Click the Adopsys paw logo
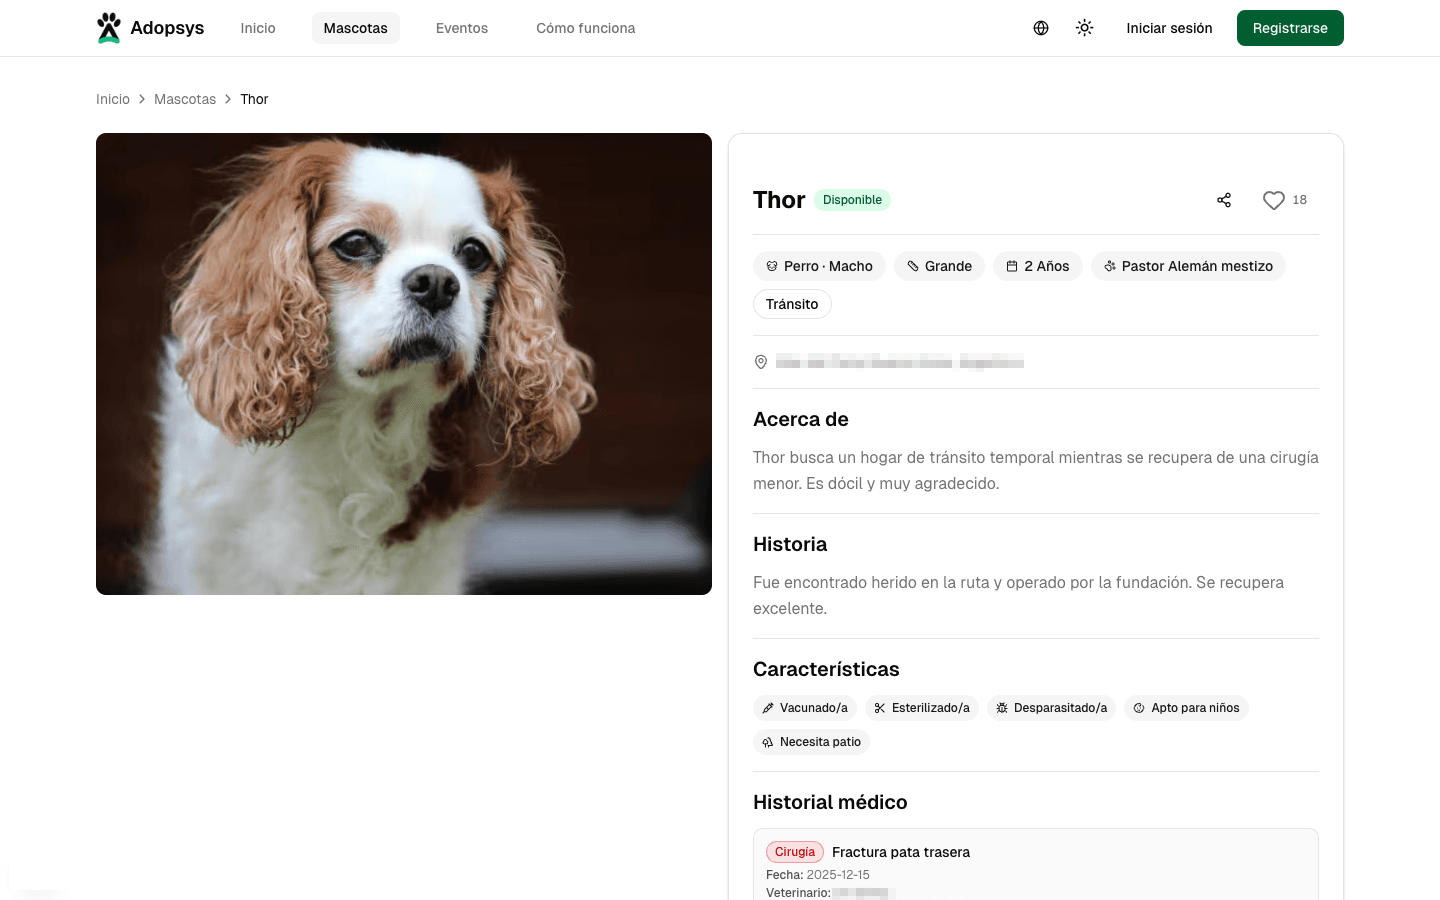1440x900 pixels. [108, 27]
